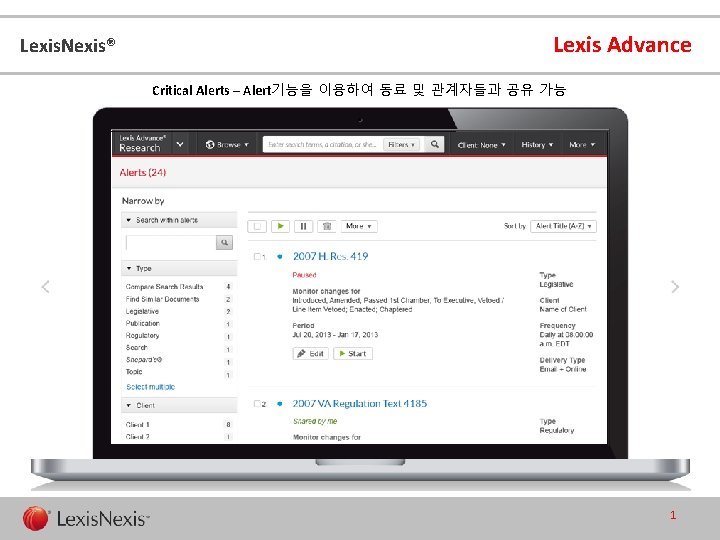Click the main search terms input field
This screenshot has width=720, height=540.
click(322, 145)
